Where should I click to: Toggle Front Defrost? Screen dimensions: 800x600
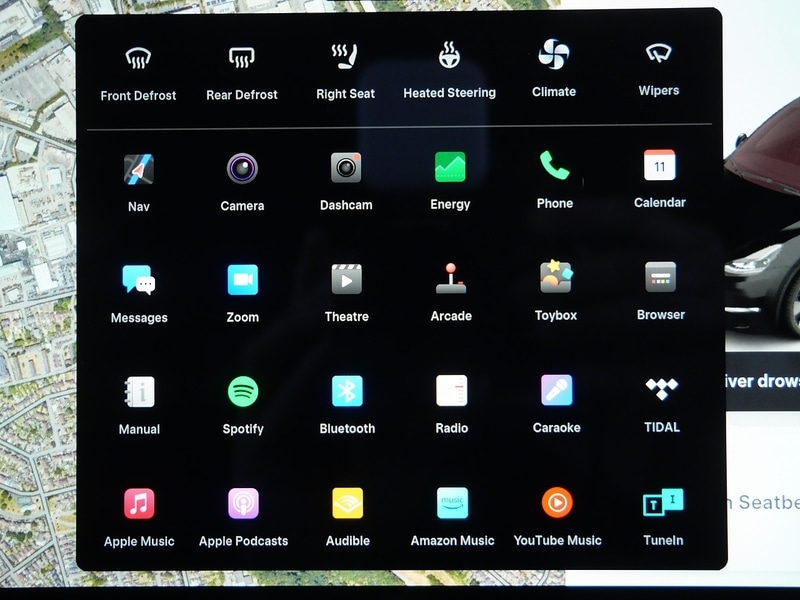138,59
